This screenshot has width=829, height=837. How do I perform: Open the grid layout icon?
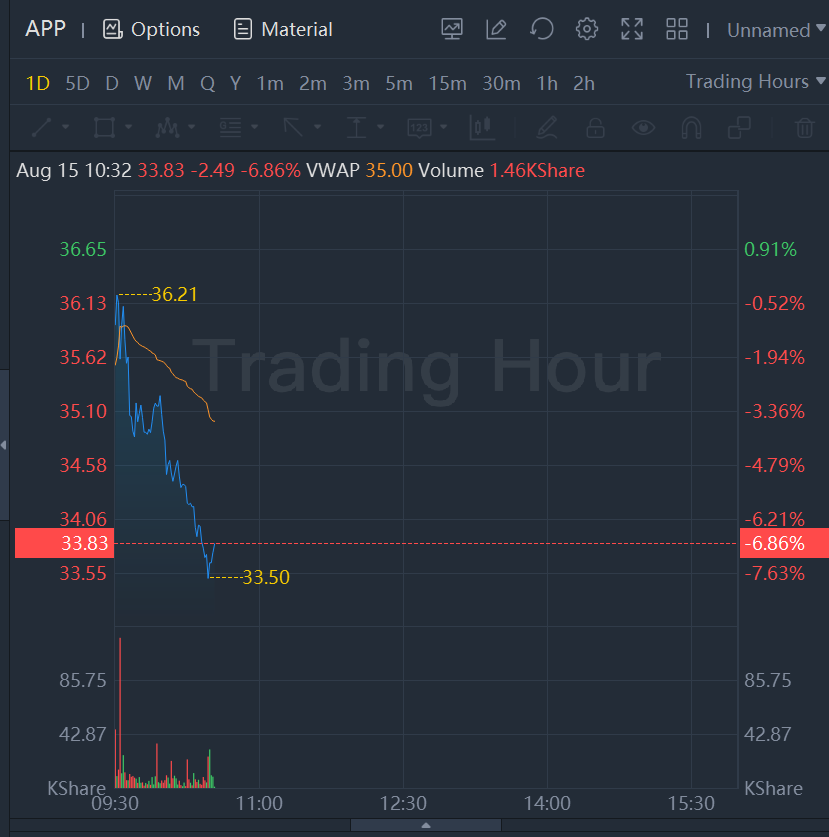pos(677,29)
